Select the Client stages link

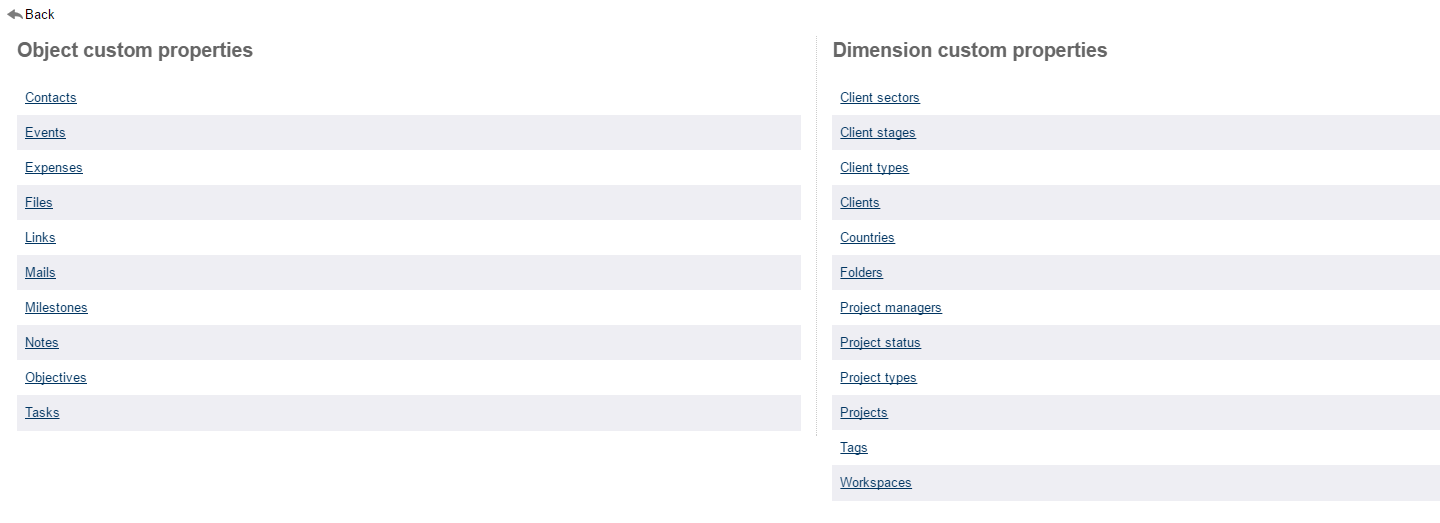[878, 133]
